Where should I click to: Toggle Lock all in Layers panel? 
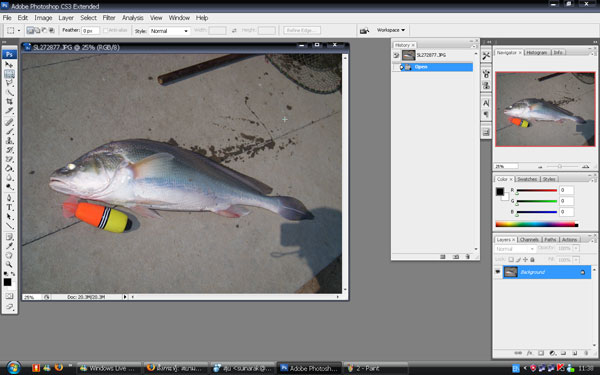tap(532, 259)
